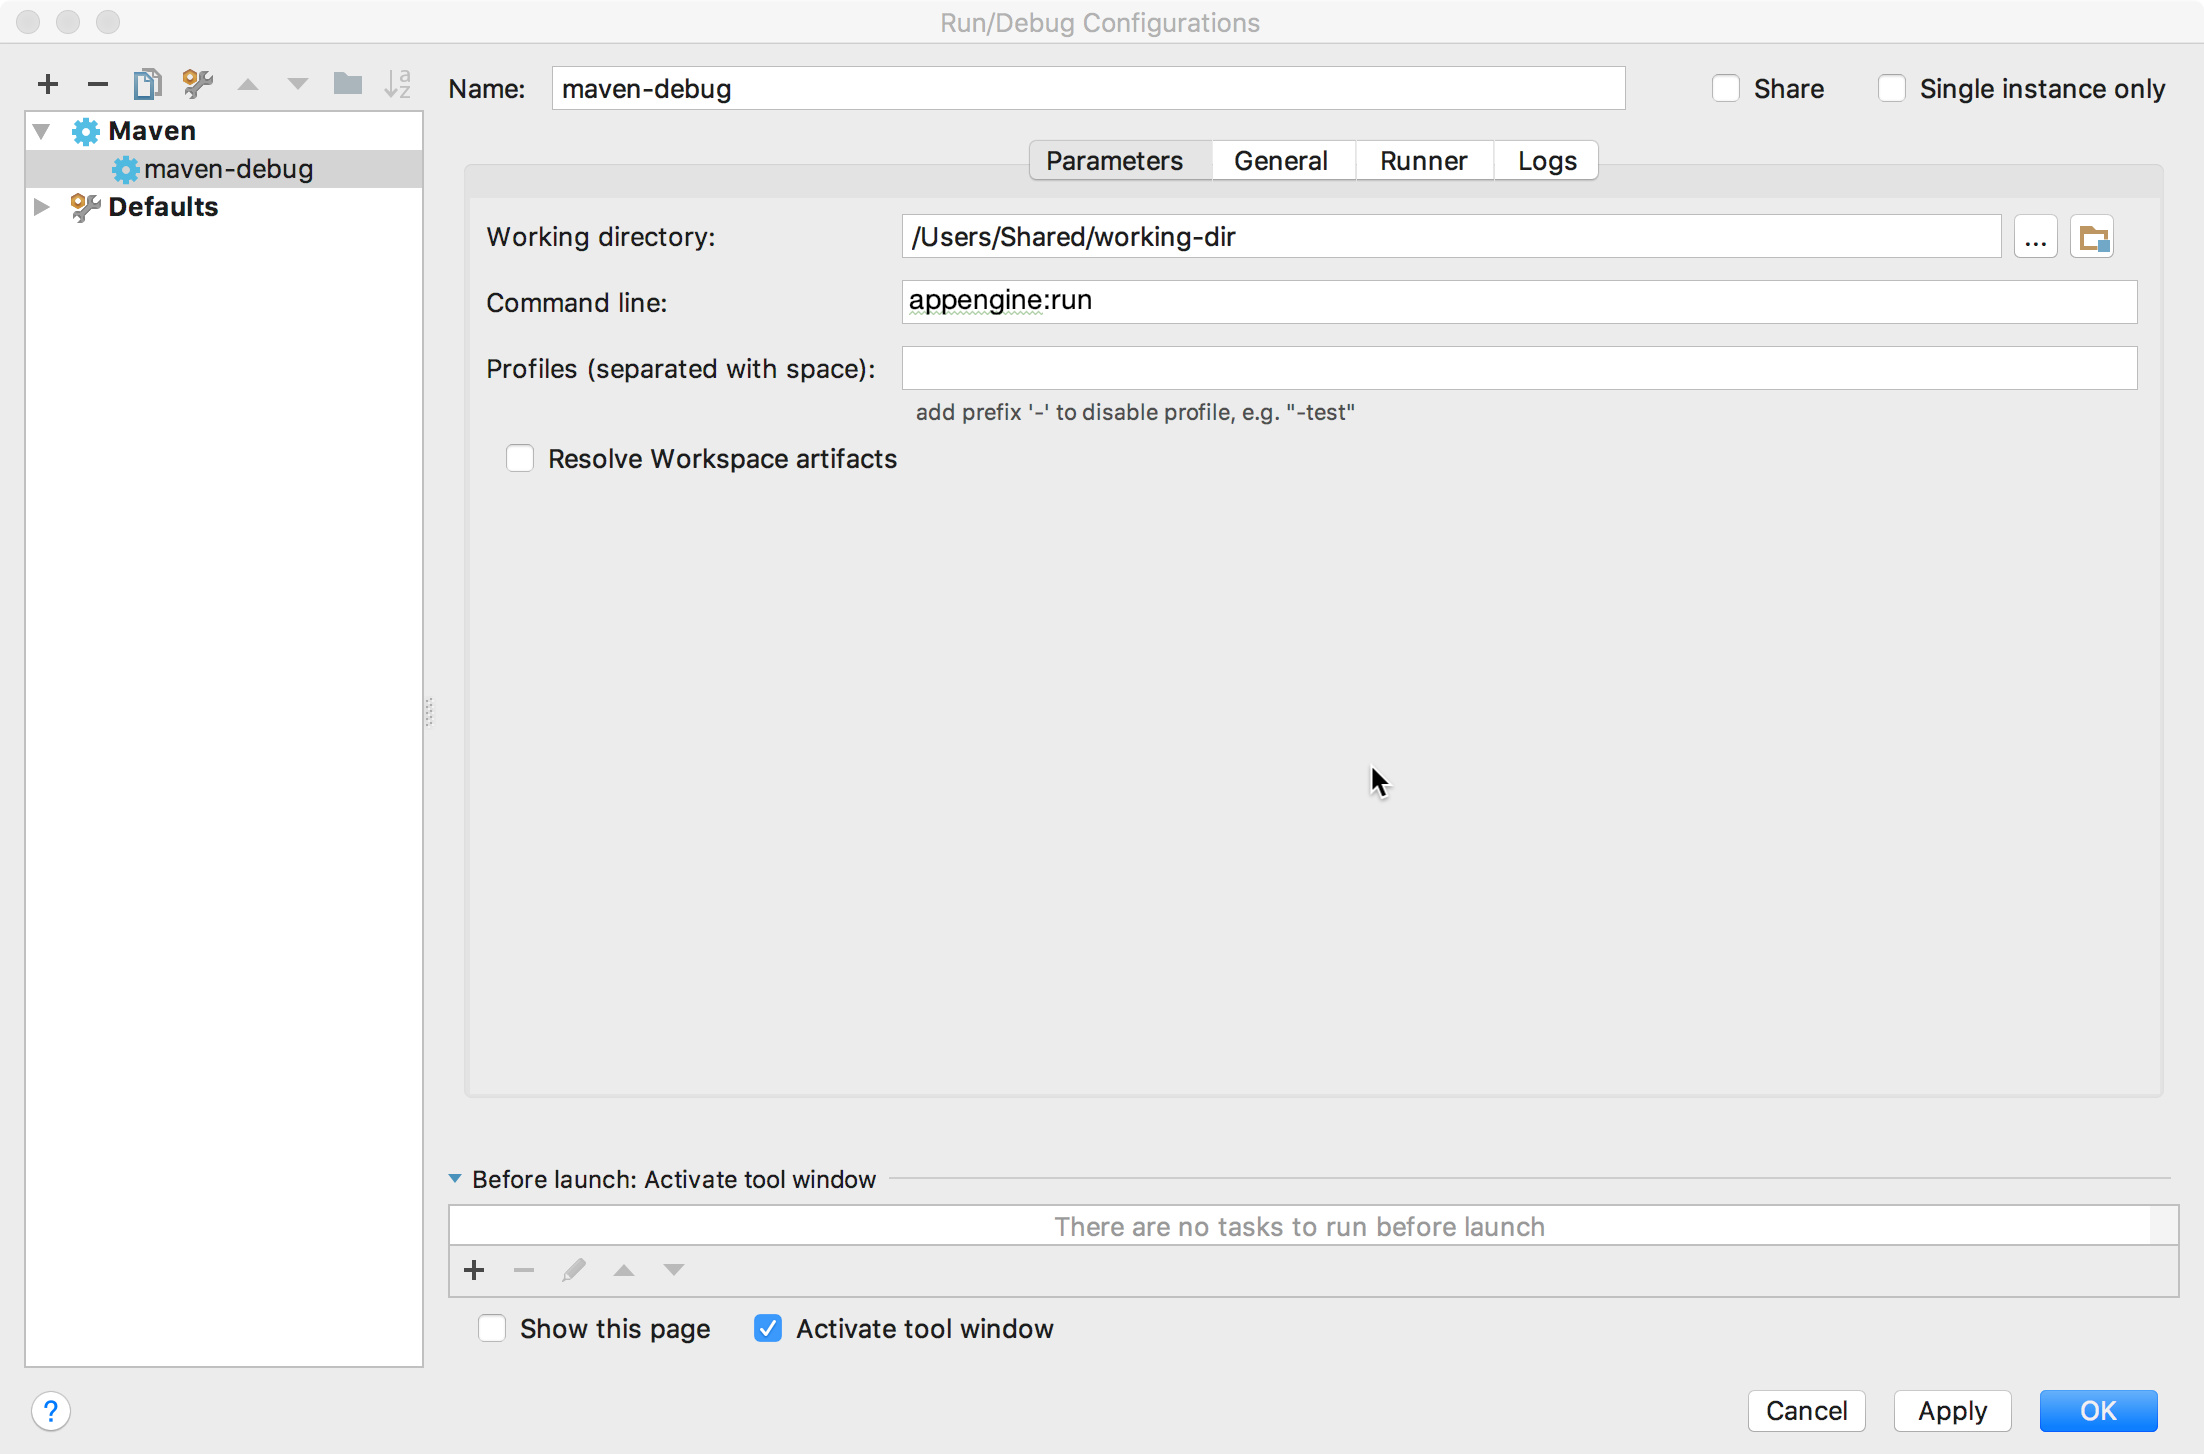The image size is (2204, 1454).
Task: Click the help question mark icon
Action: 50,1410
